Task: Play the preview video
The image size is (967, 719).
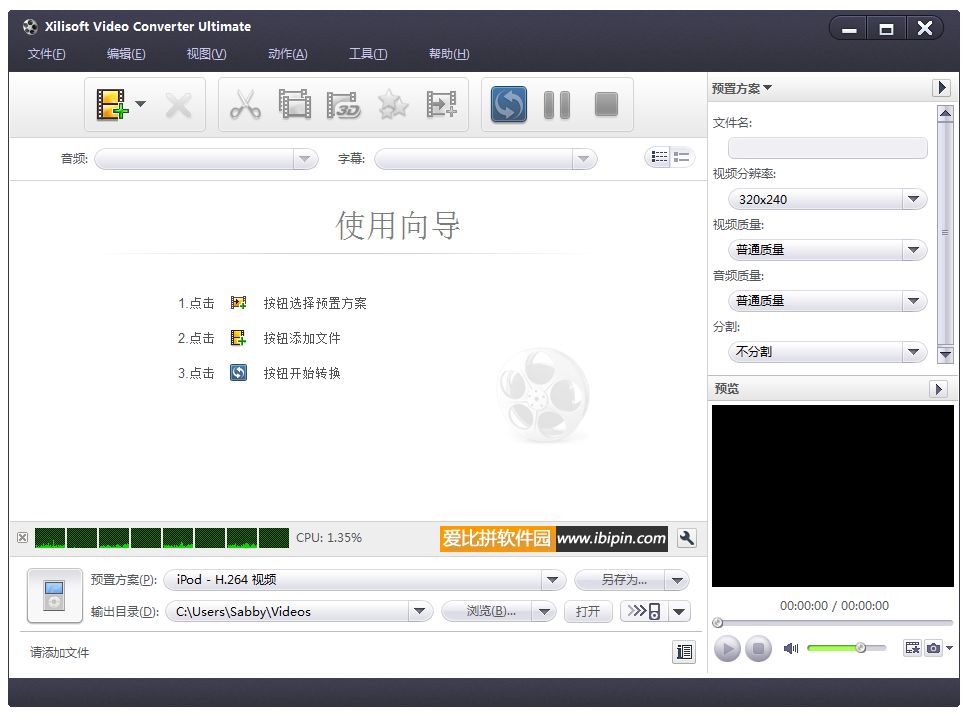Action: tap(727, 649)
